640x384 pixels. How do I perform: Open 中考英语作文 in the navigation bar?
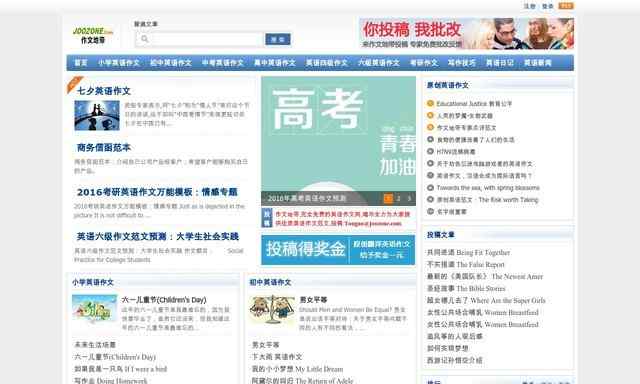tap(223, 63)
